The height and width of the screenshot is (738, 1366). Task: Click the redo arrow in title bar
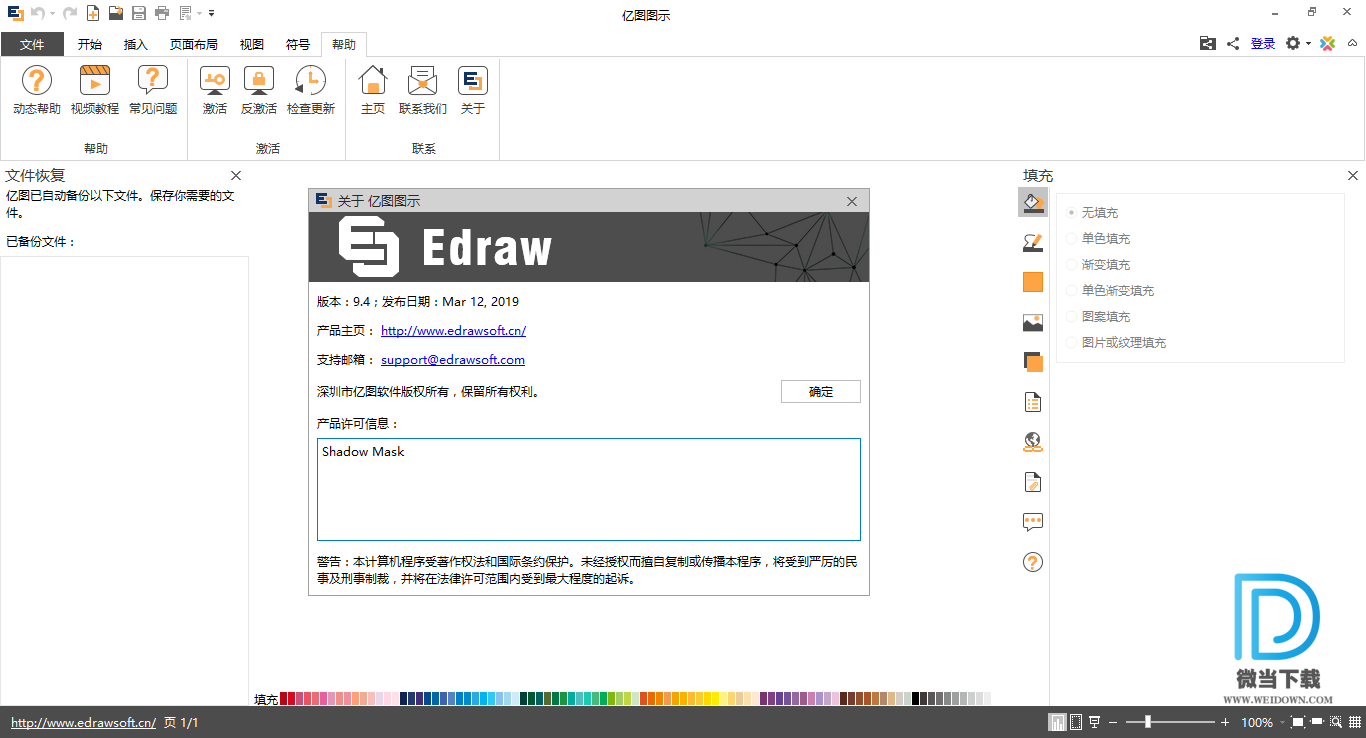coord(69,13)
